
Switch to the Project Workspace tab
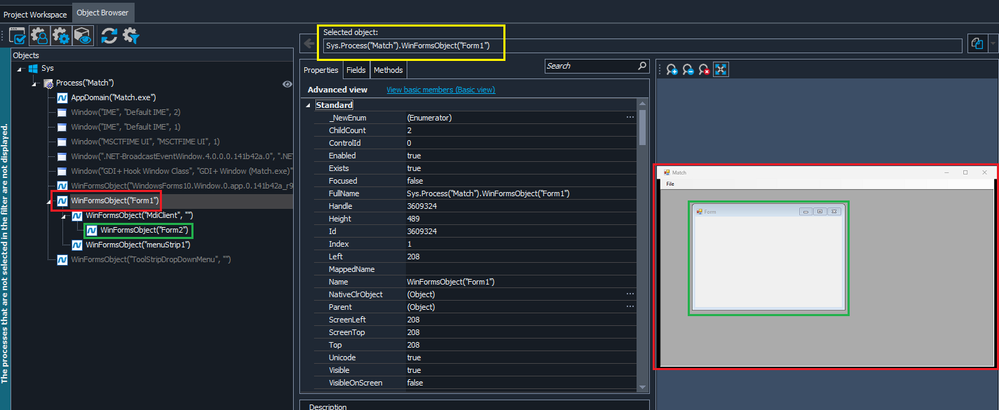click(34, 14)
